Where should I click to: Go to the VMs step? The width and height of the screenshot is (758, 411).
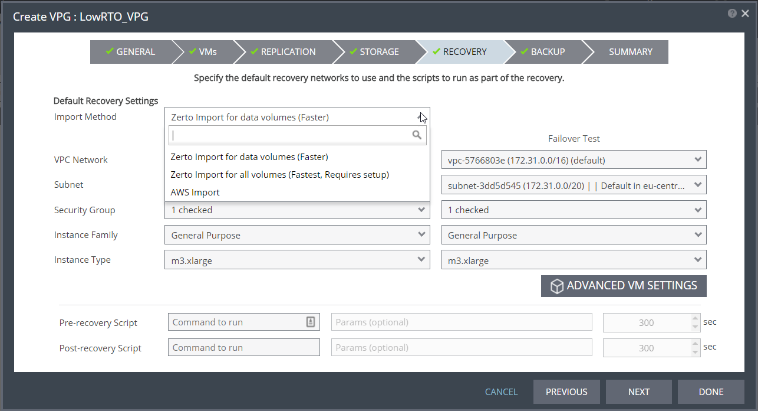tap(203, 52)
